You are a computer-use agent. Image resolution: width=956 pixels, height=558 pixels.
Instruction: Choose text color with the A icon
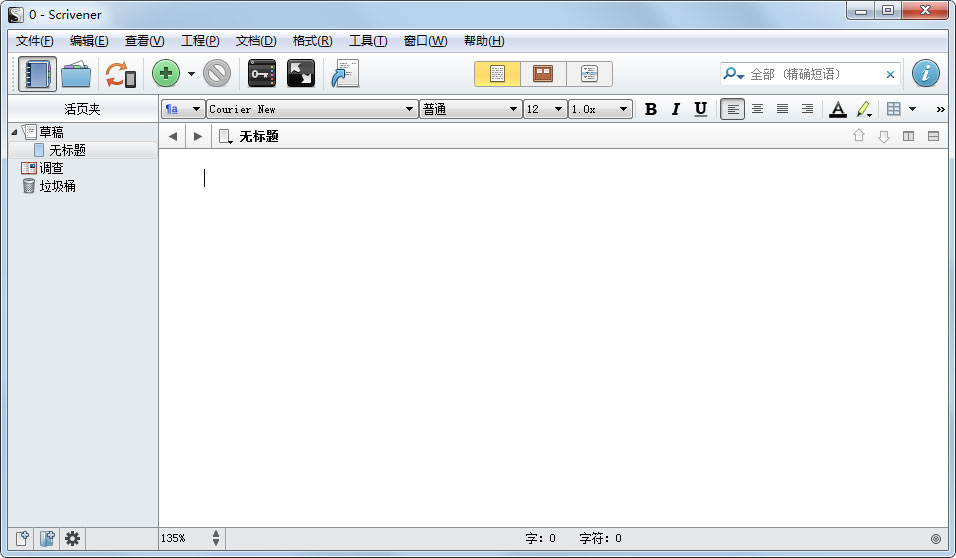tap(838, 109)
